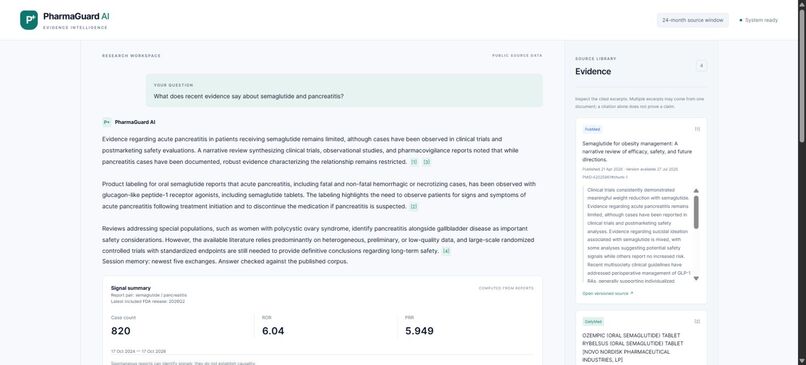
Task: Click the Source Library label
Action: tap(596, 59)
